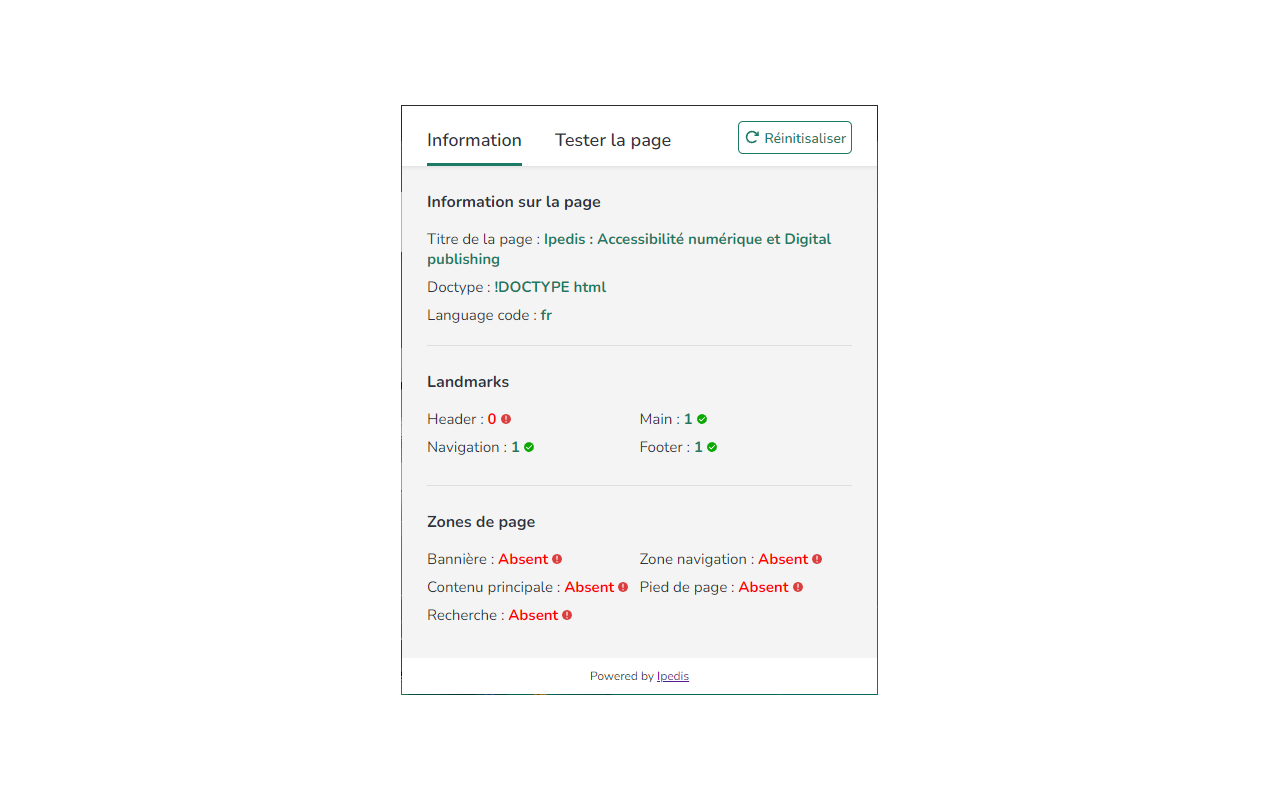Click the red error icon next to Header

(x=506, y=419)
